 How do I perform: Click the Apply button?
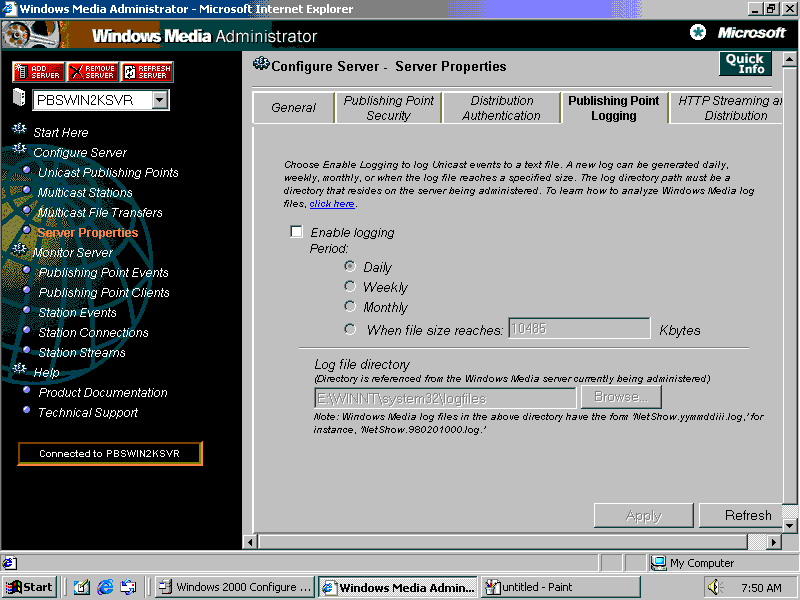(644, 515)
